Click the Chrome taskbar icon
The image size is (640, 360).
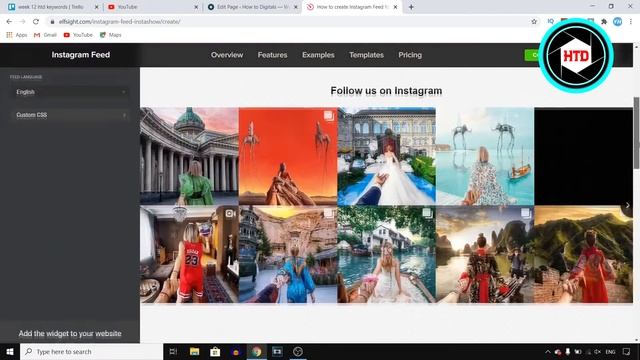257,351
